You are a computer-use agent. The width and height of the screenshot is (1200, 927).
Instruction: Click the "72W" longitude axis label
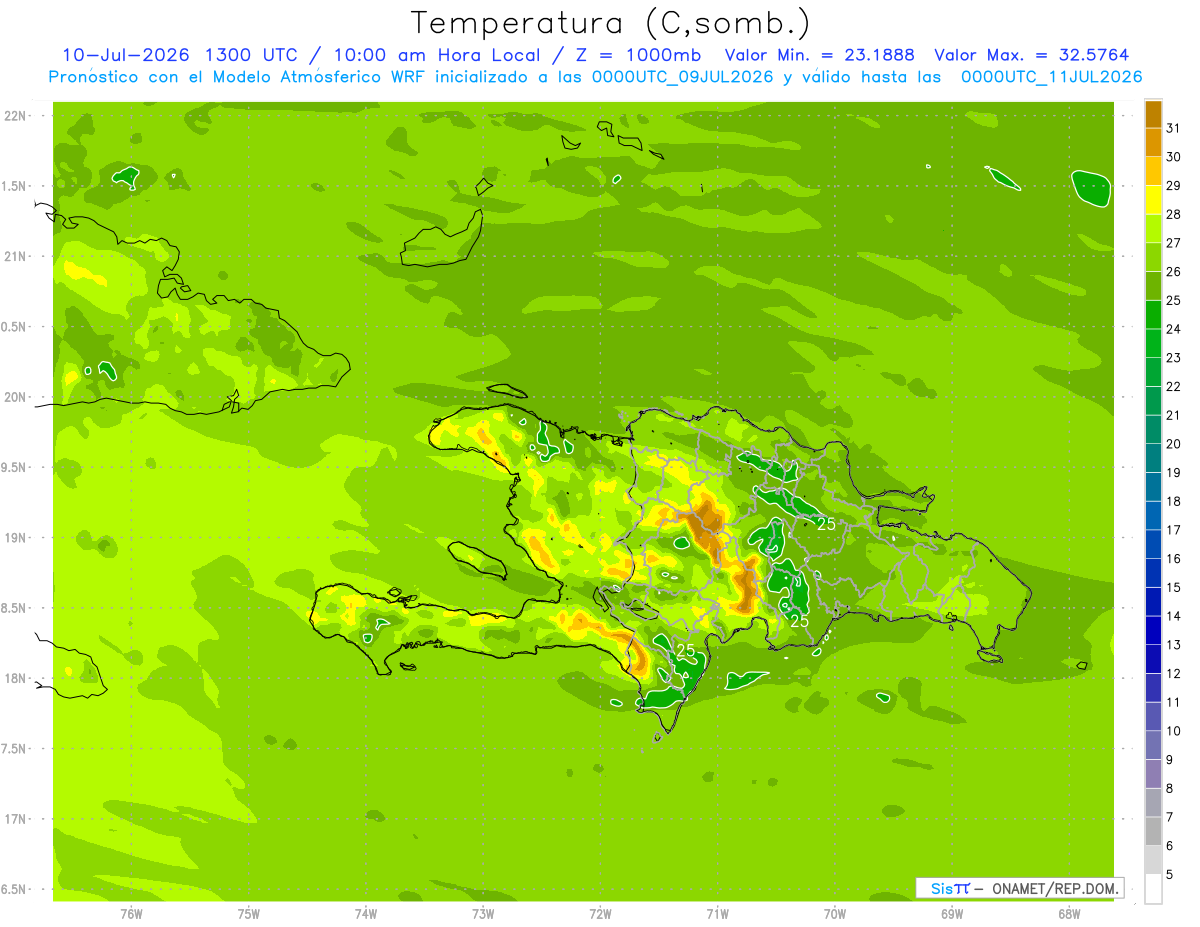[600, 914]
